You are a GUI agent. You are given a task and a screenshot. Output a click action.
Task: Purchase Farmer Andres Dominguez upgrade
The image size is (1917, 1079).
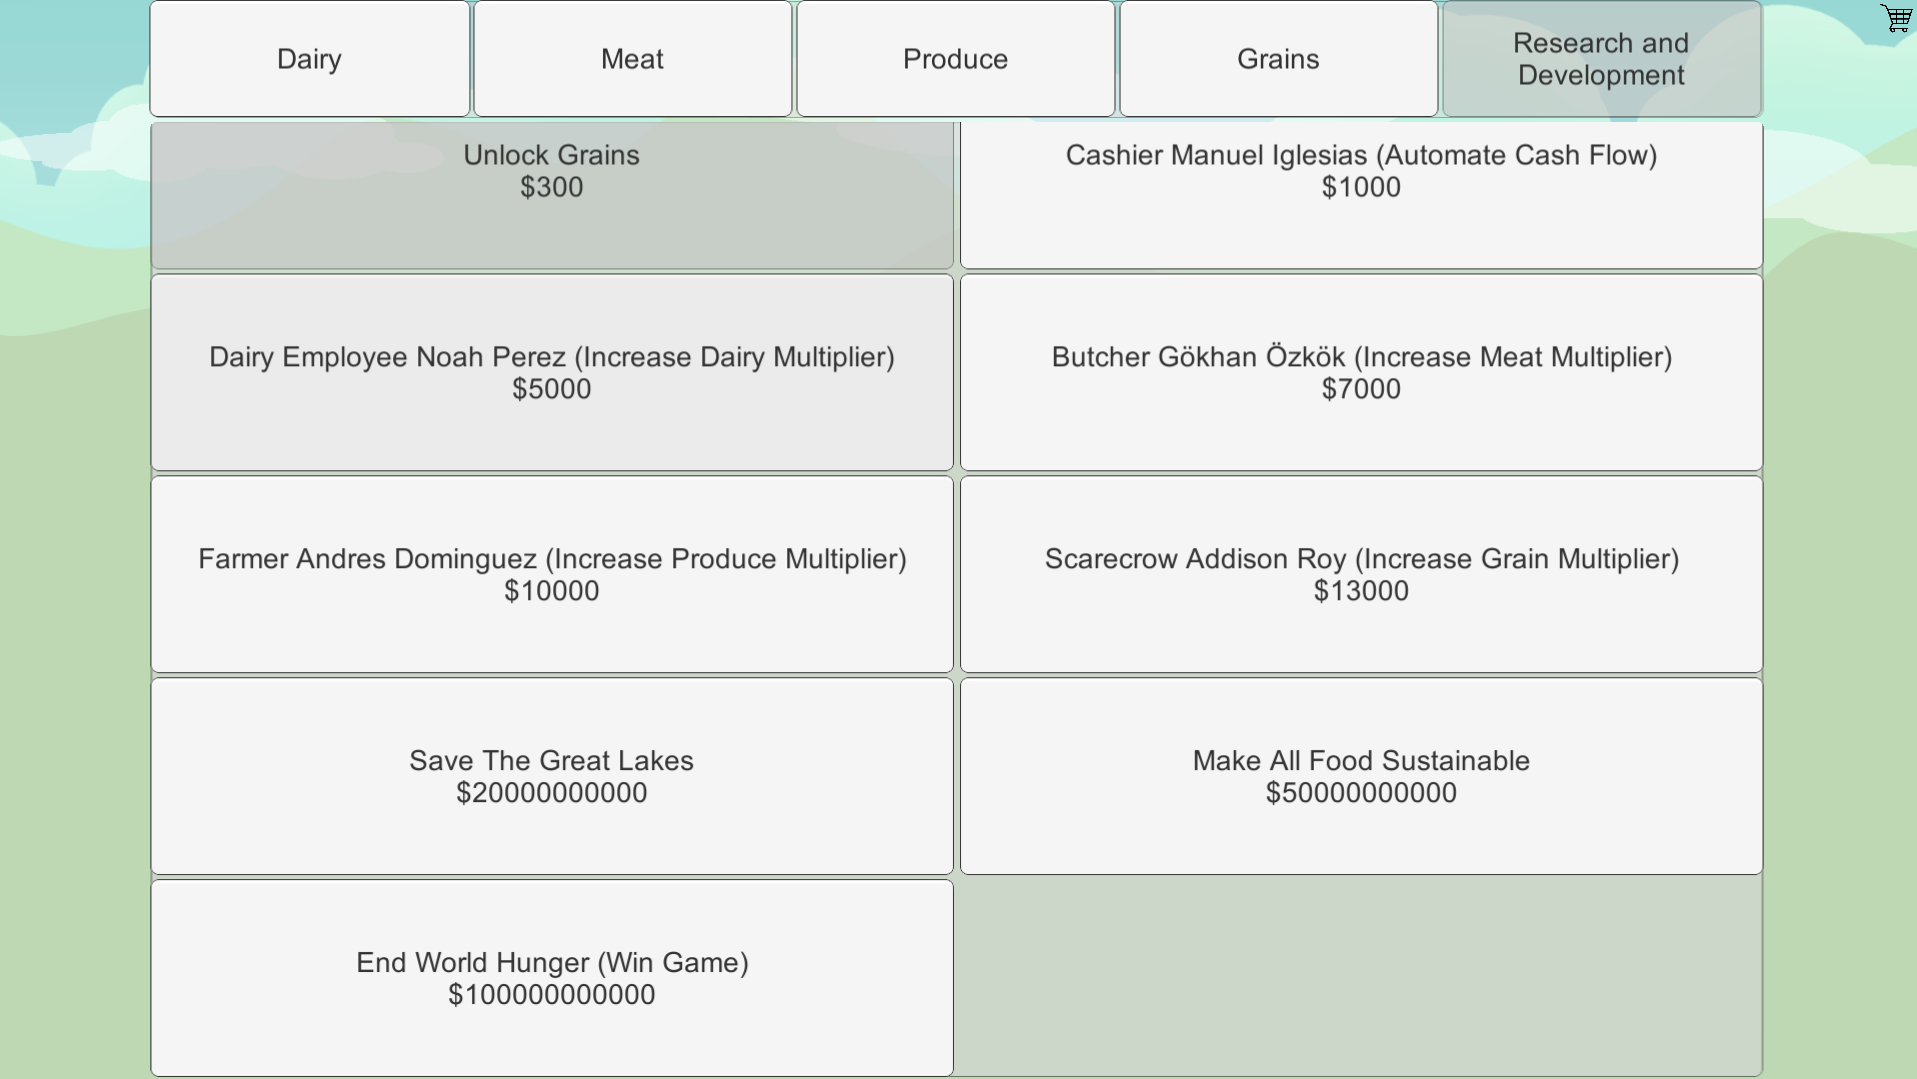(551, 574)
